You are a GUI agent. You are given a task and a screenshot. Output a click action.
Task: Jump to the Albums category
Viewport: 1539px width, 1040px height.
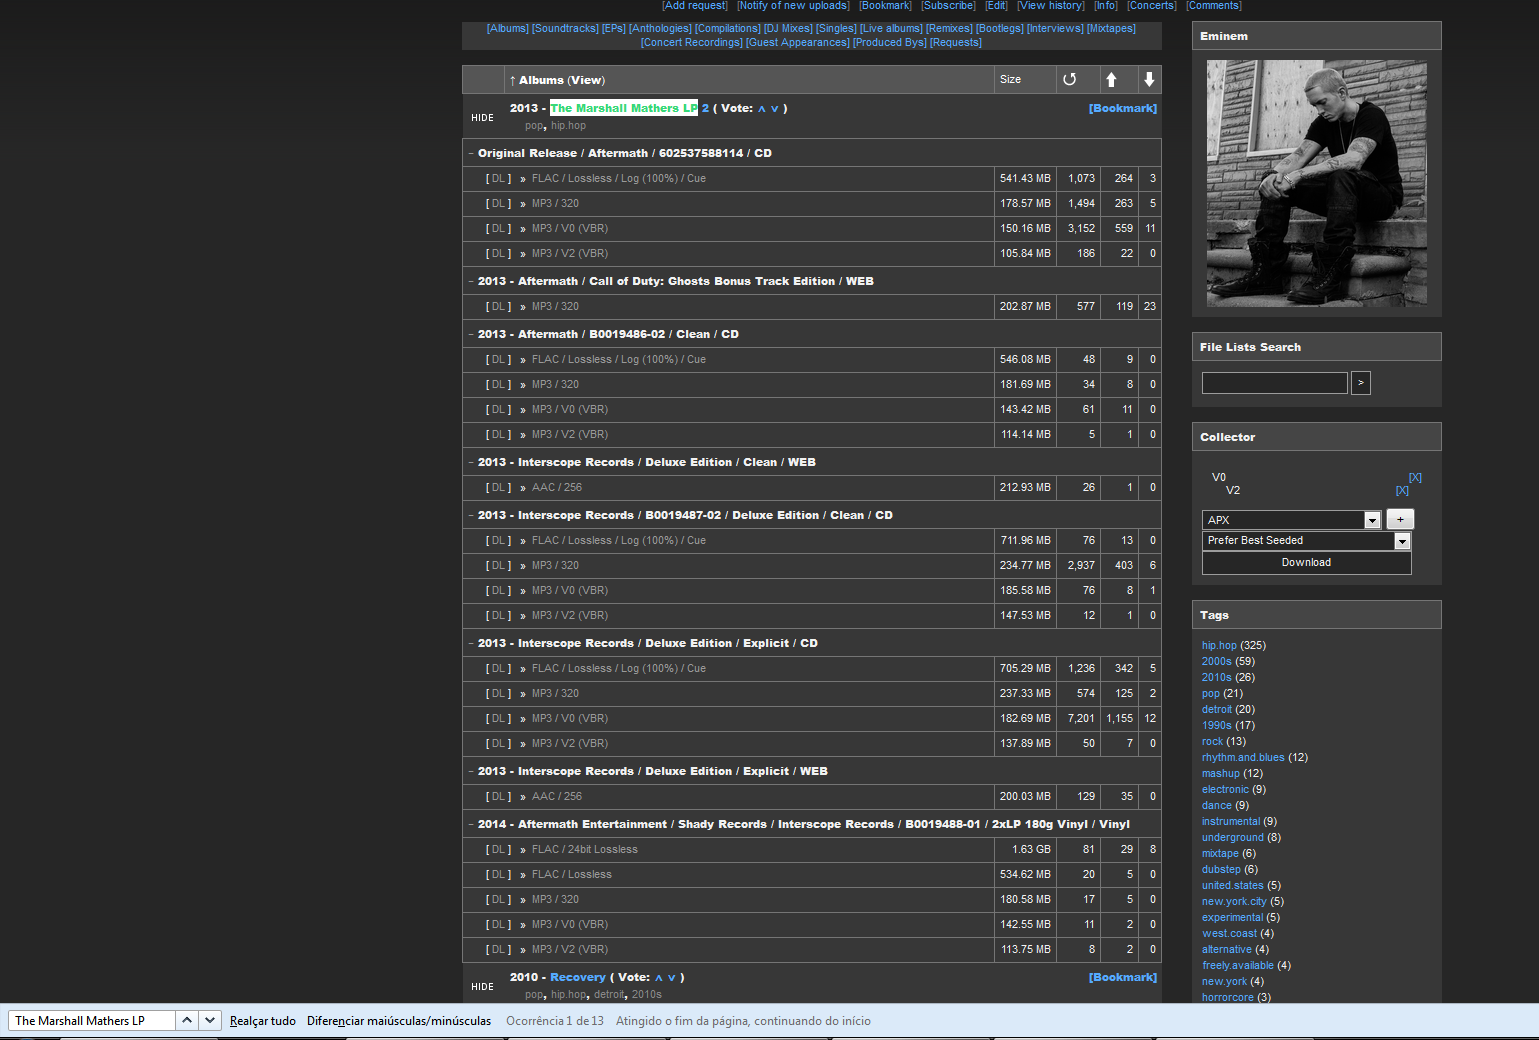508,28
